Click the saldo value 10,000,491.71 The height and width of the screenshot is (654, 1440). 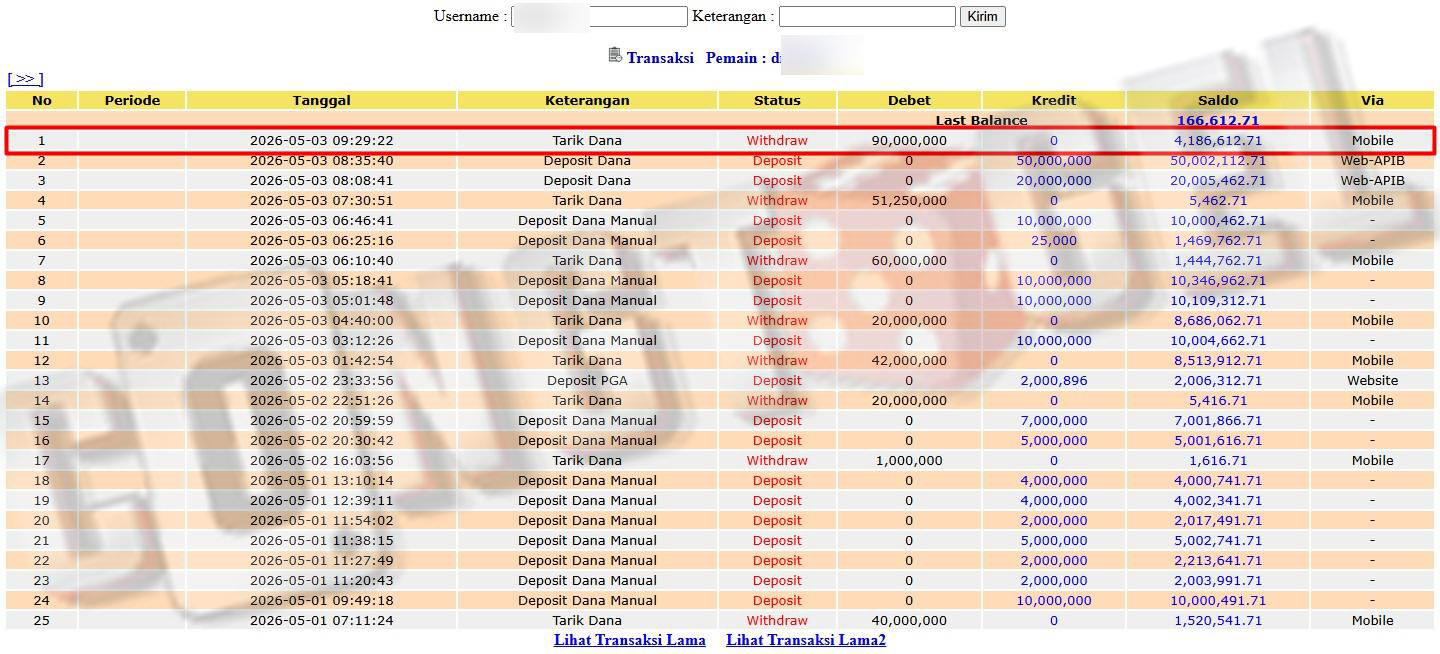click(x=1218, y=600)
